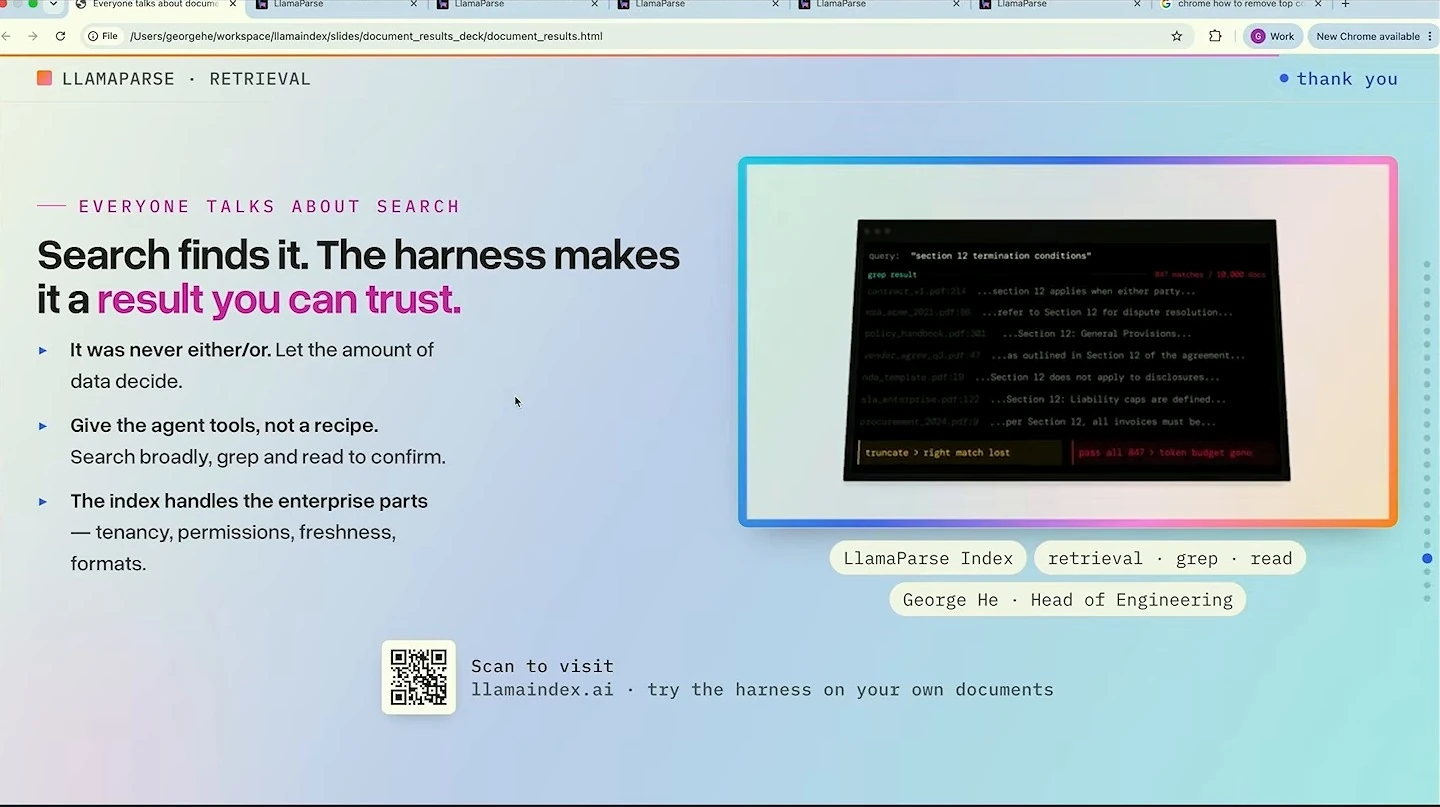Close the 'Everyone talks about docume' tab

coord(233,4)
